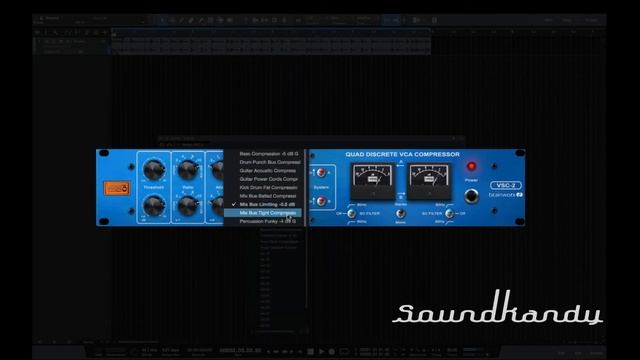The image size is (640, 360).
Task: Select the Drum Punch Bus Compress preset
Action: tap(264, 162)
